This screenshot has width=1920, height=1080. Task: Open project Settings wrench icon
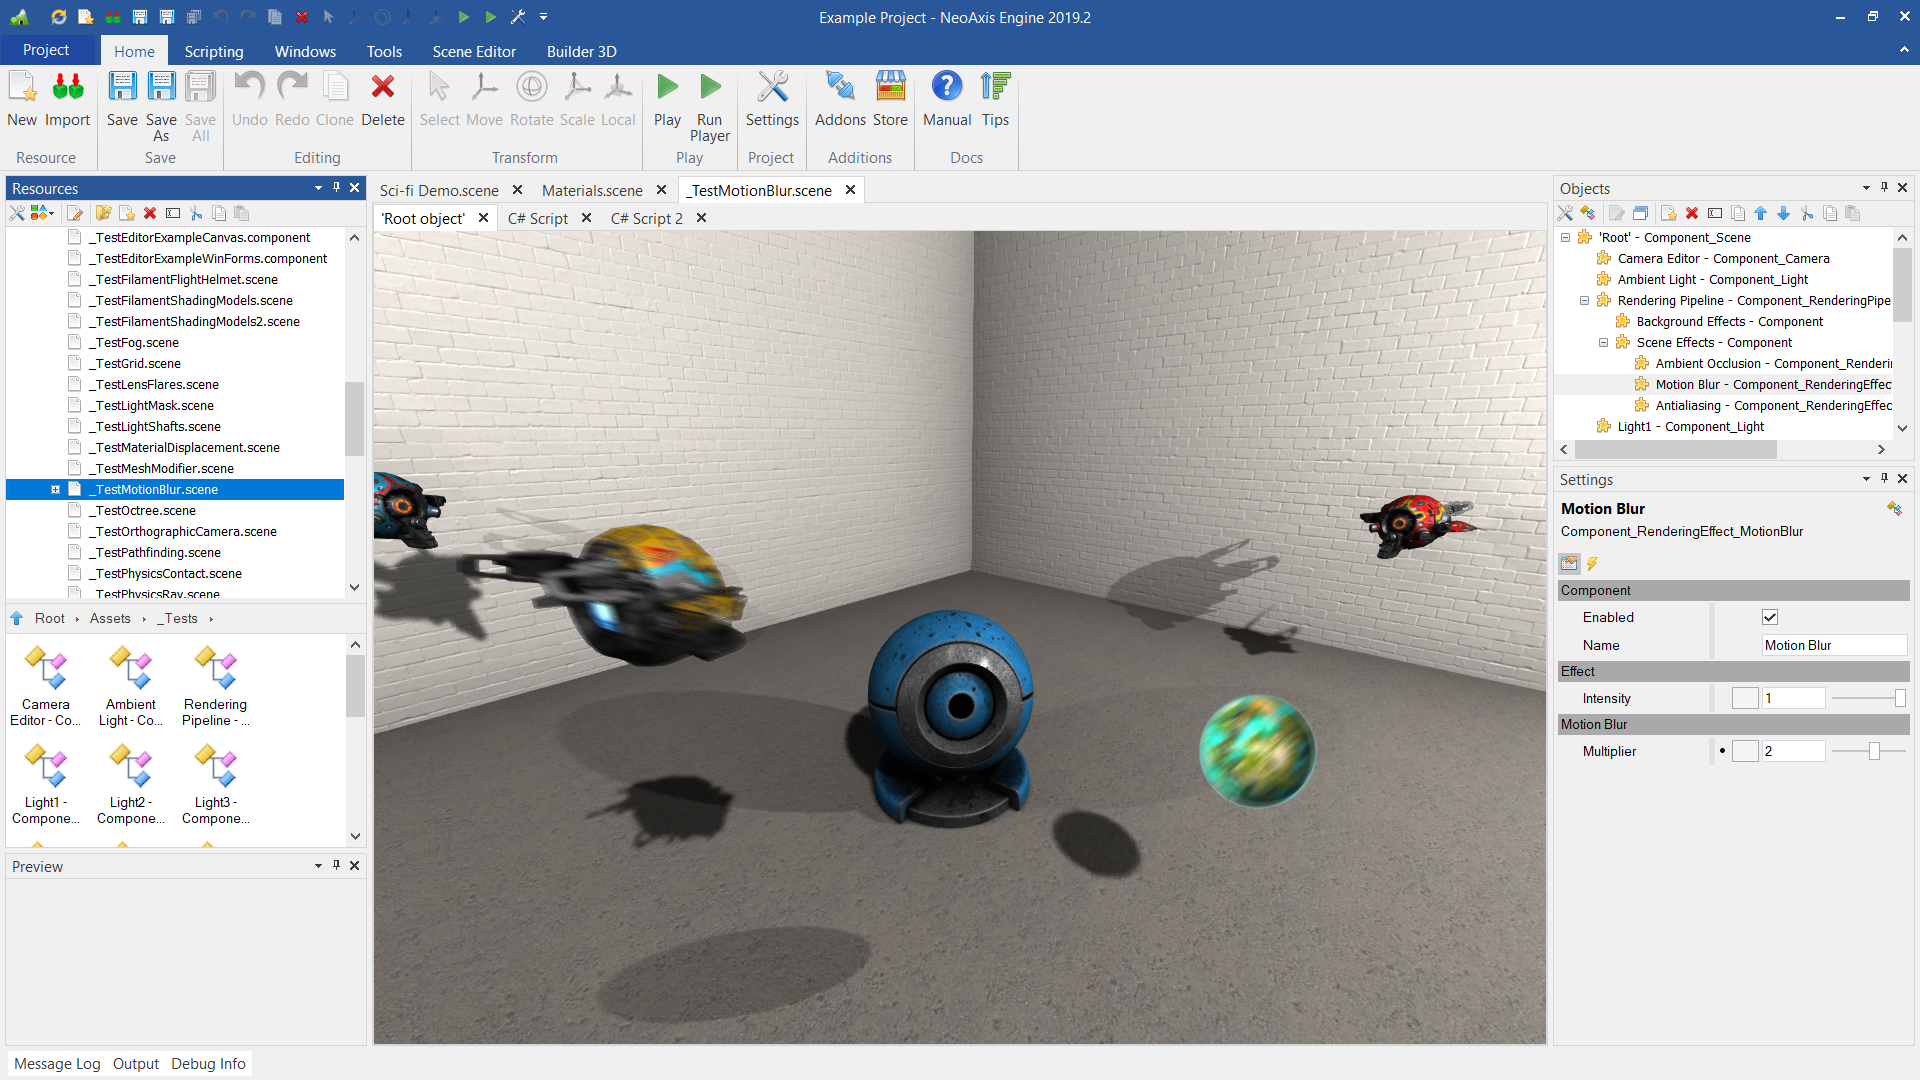coord(772,88)
